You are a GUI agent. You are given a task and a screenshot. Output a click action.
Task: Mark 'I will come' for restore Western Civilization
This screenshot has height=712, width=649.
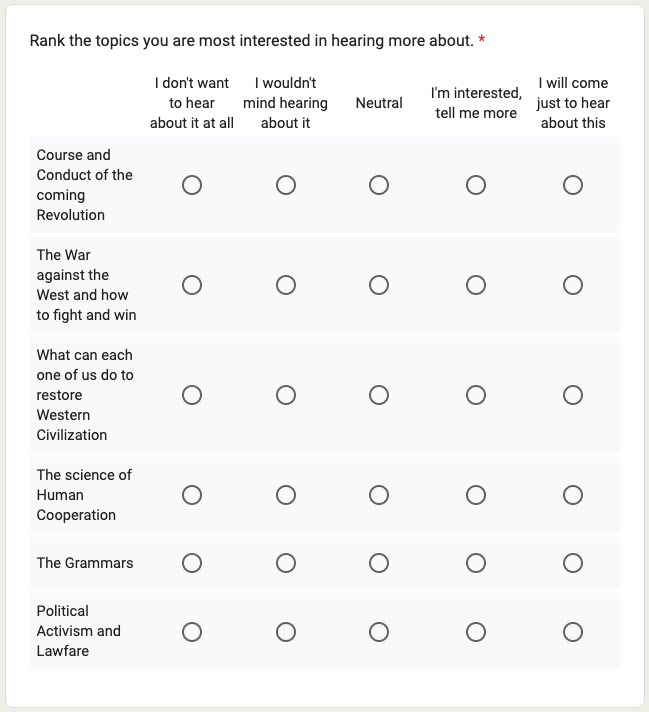[x=573, y=395]
